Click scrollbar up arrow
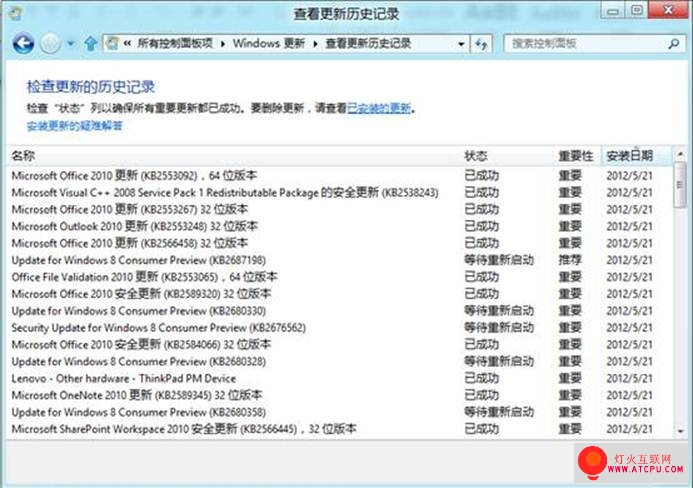This screenshot has height=488, width=693. (x=681, y=154)
